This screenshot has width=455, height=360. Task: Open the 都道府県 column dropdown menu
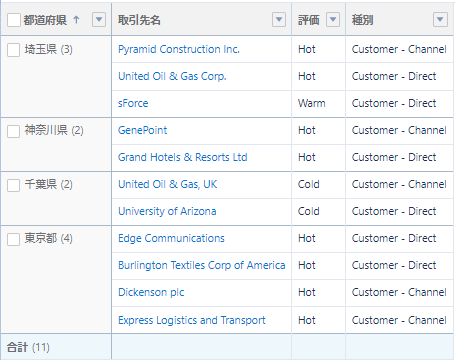[x=99, y=20]
